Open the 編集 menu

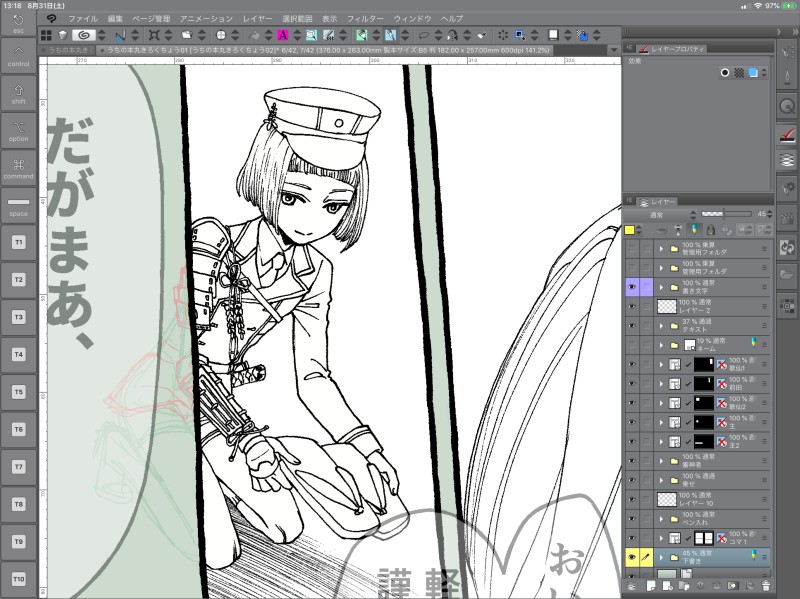click(115, 19)
